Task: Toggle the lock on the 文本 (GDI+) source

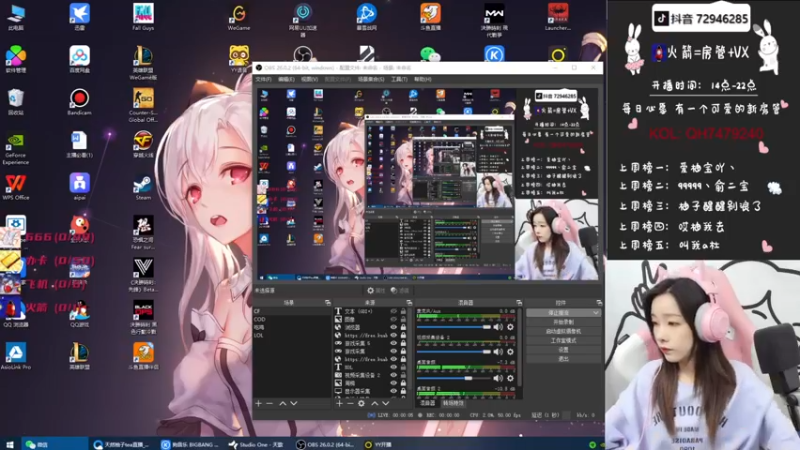Action: pyautogui.click(x=403, y=311)
